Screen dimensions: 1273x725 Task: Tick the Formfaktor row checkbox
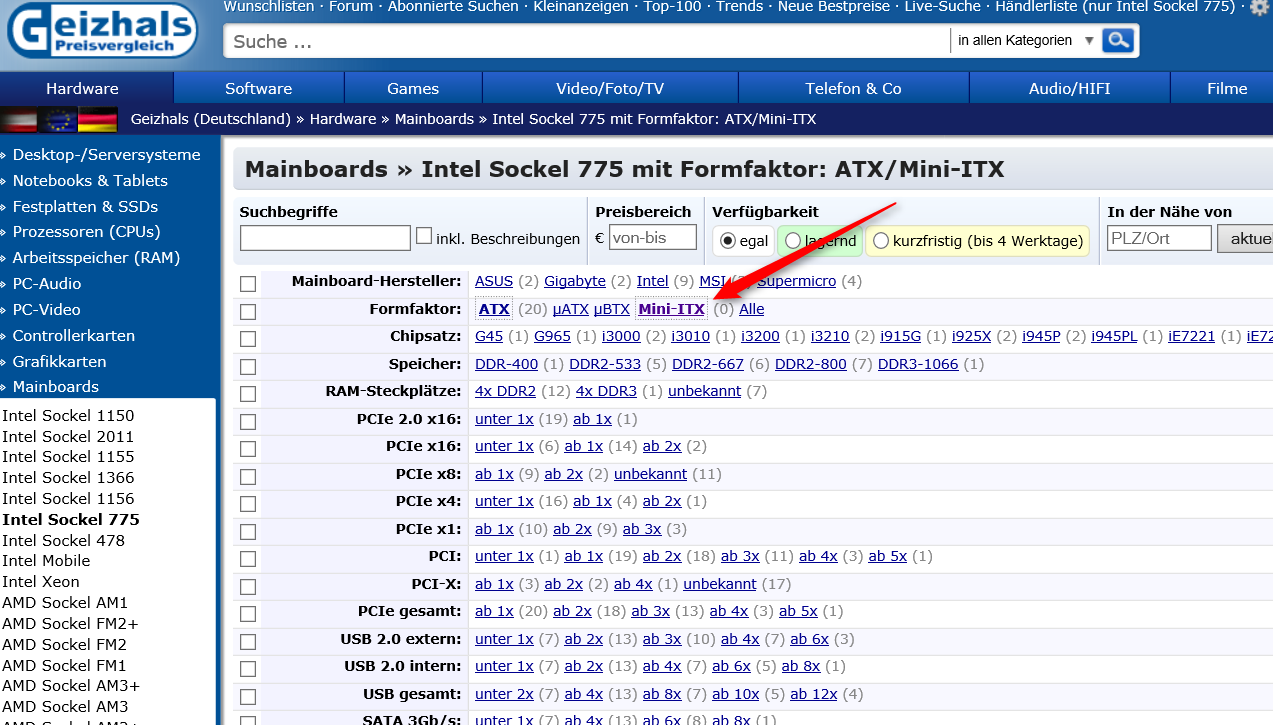[248, 311]
